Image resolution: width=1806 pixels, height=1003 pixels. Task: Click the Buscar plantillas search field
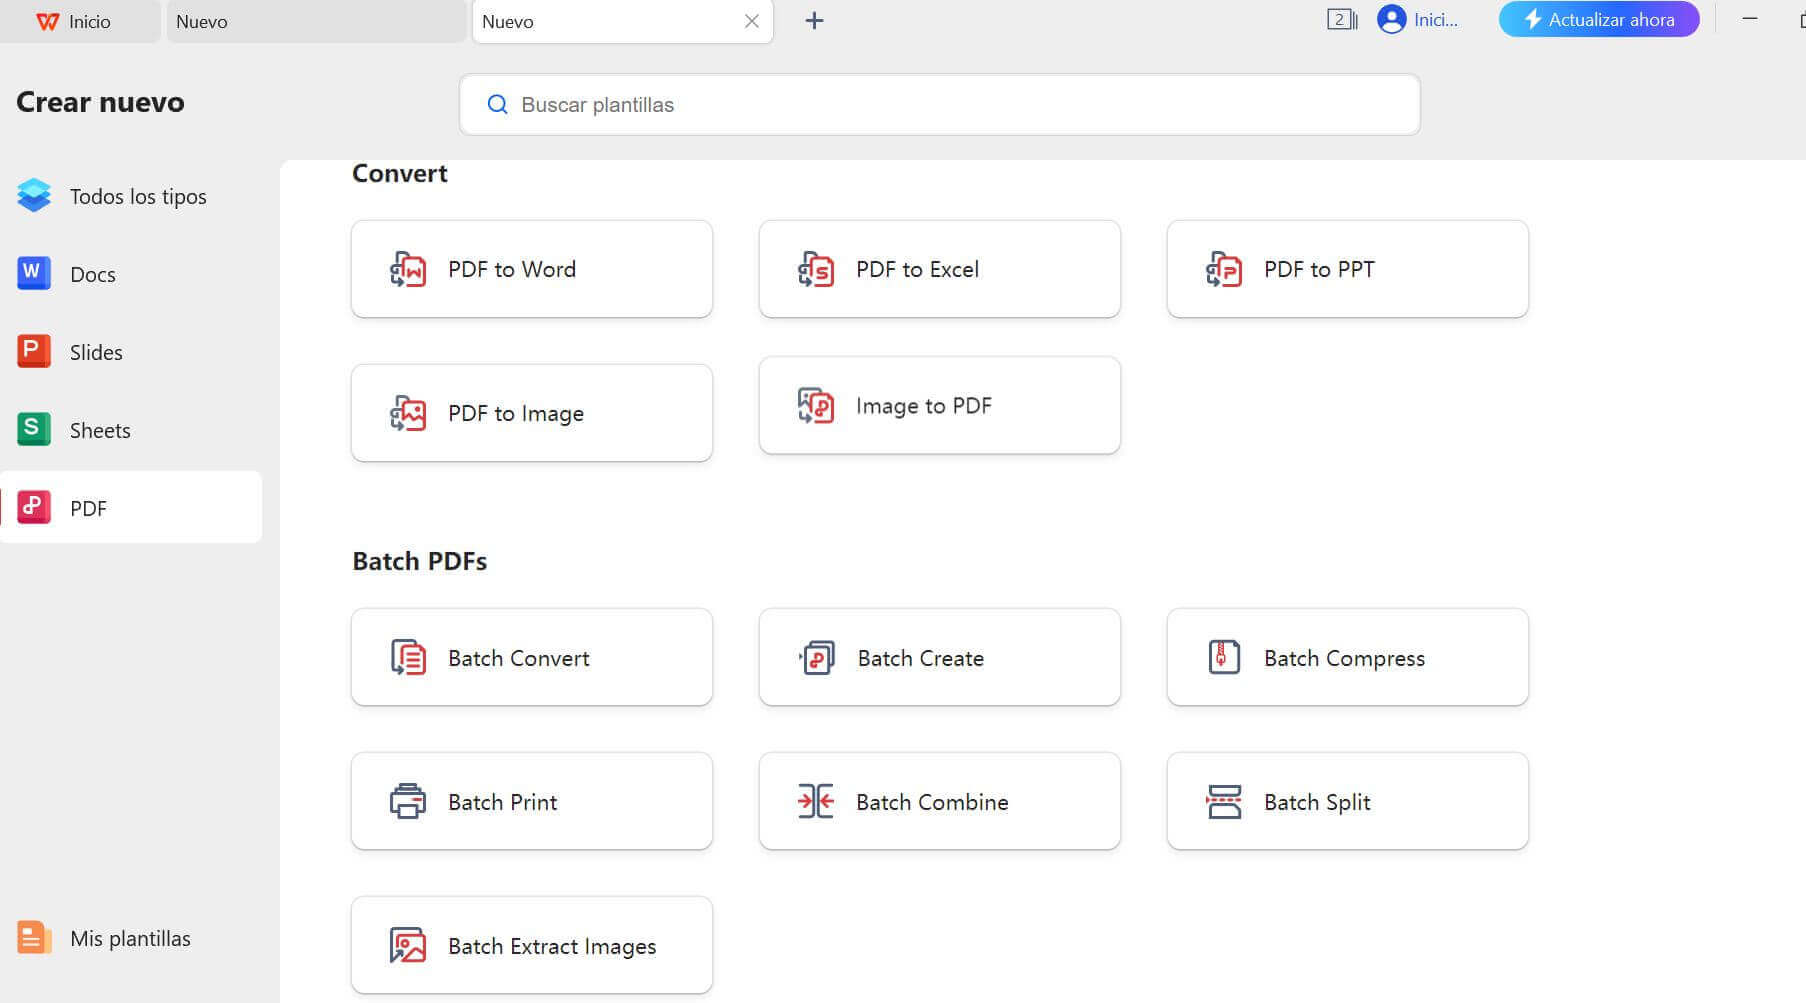pyautogui.click(x=938, y=104)
